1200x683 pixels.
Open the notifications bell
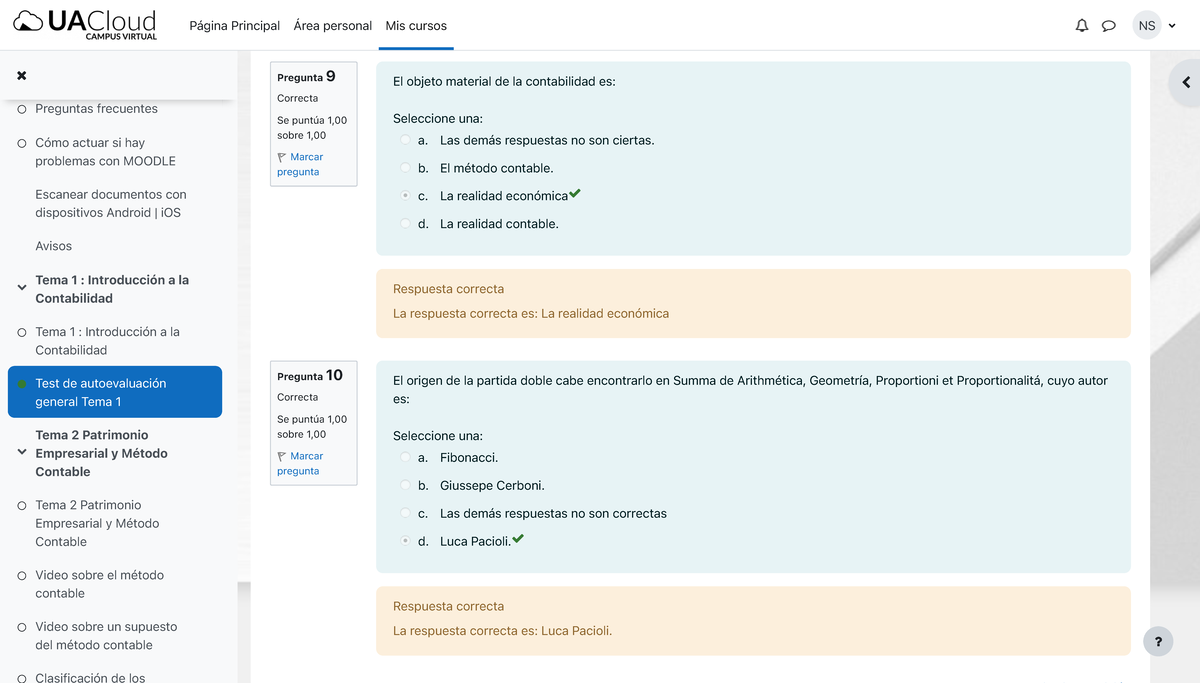tap(1081, 26)
